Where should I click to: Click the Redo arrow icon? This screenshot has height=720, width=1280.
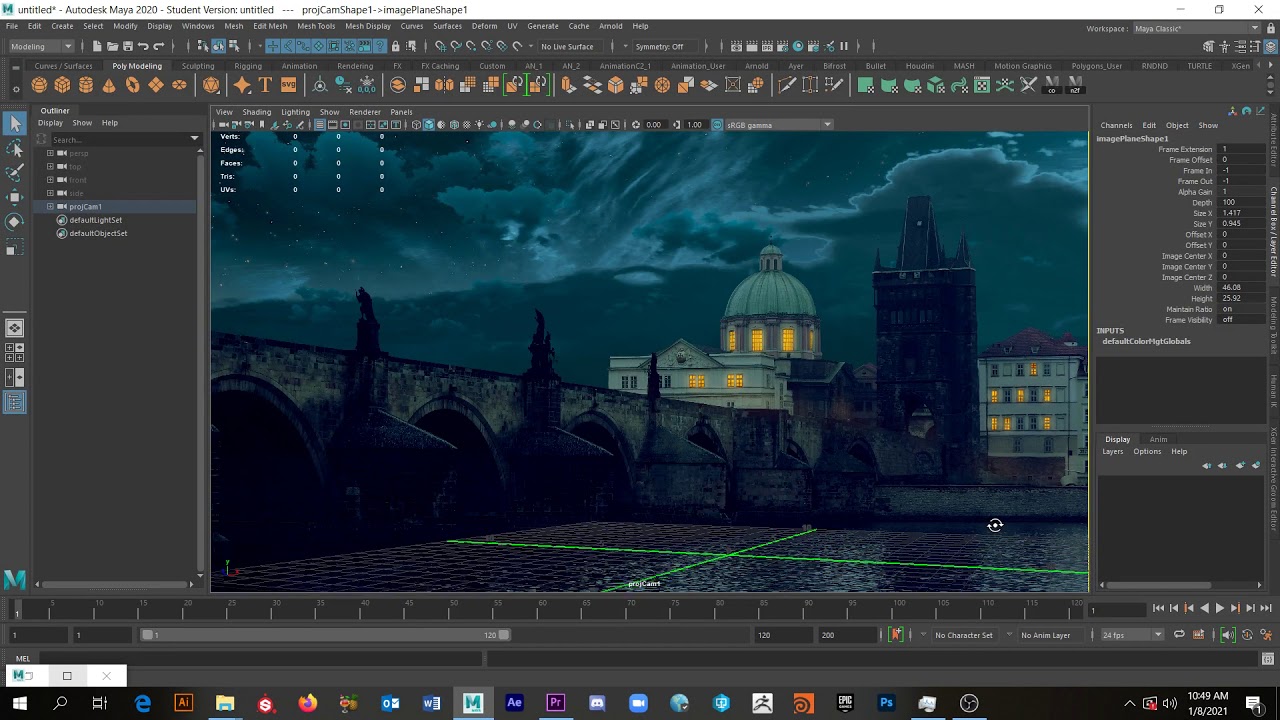tap(158, 46)
